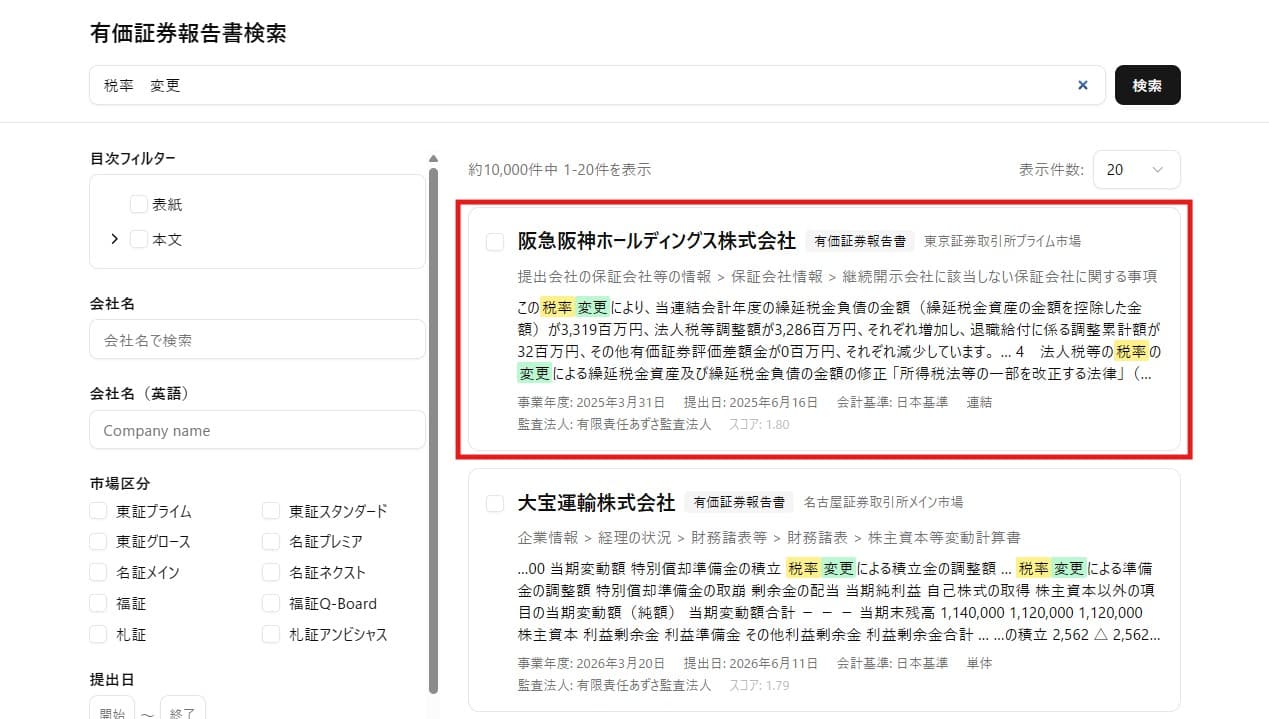1269x719 pixels.
Task: Click the 終了 end date field
Action: [183, 710]
